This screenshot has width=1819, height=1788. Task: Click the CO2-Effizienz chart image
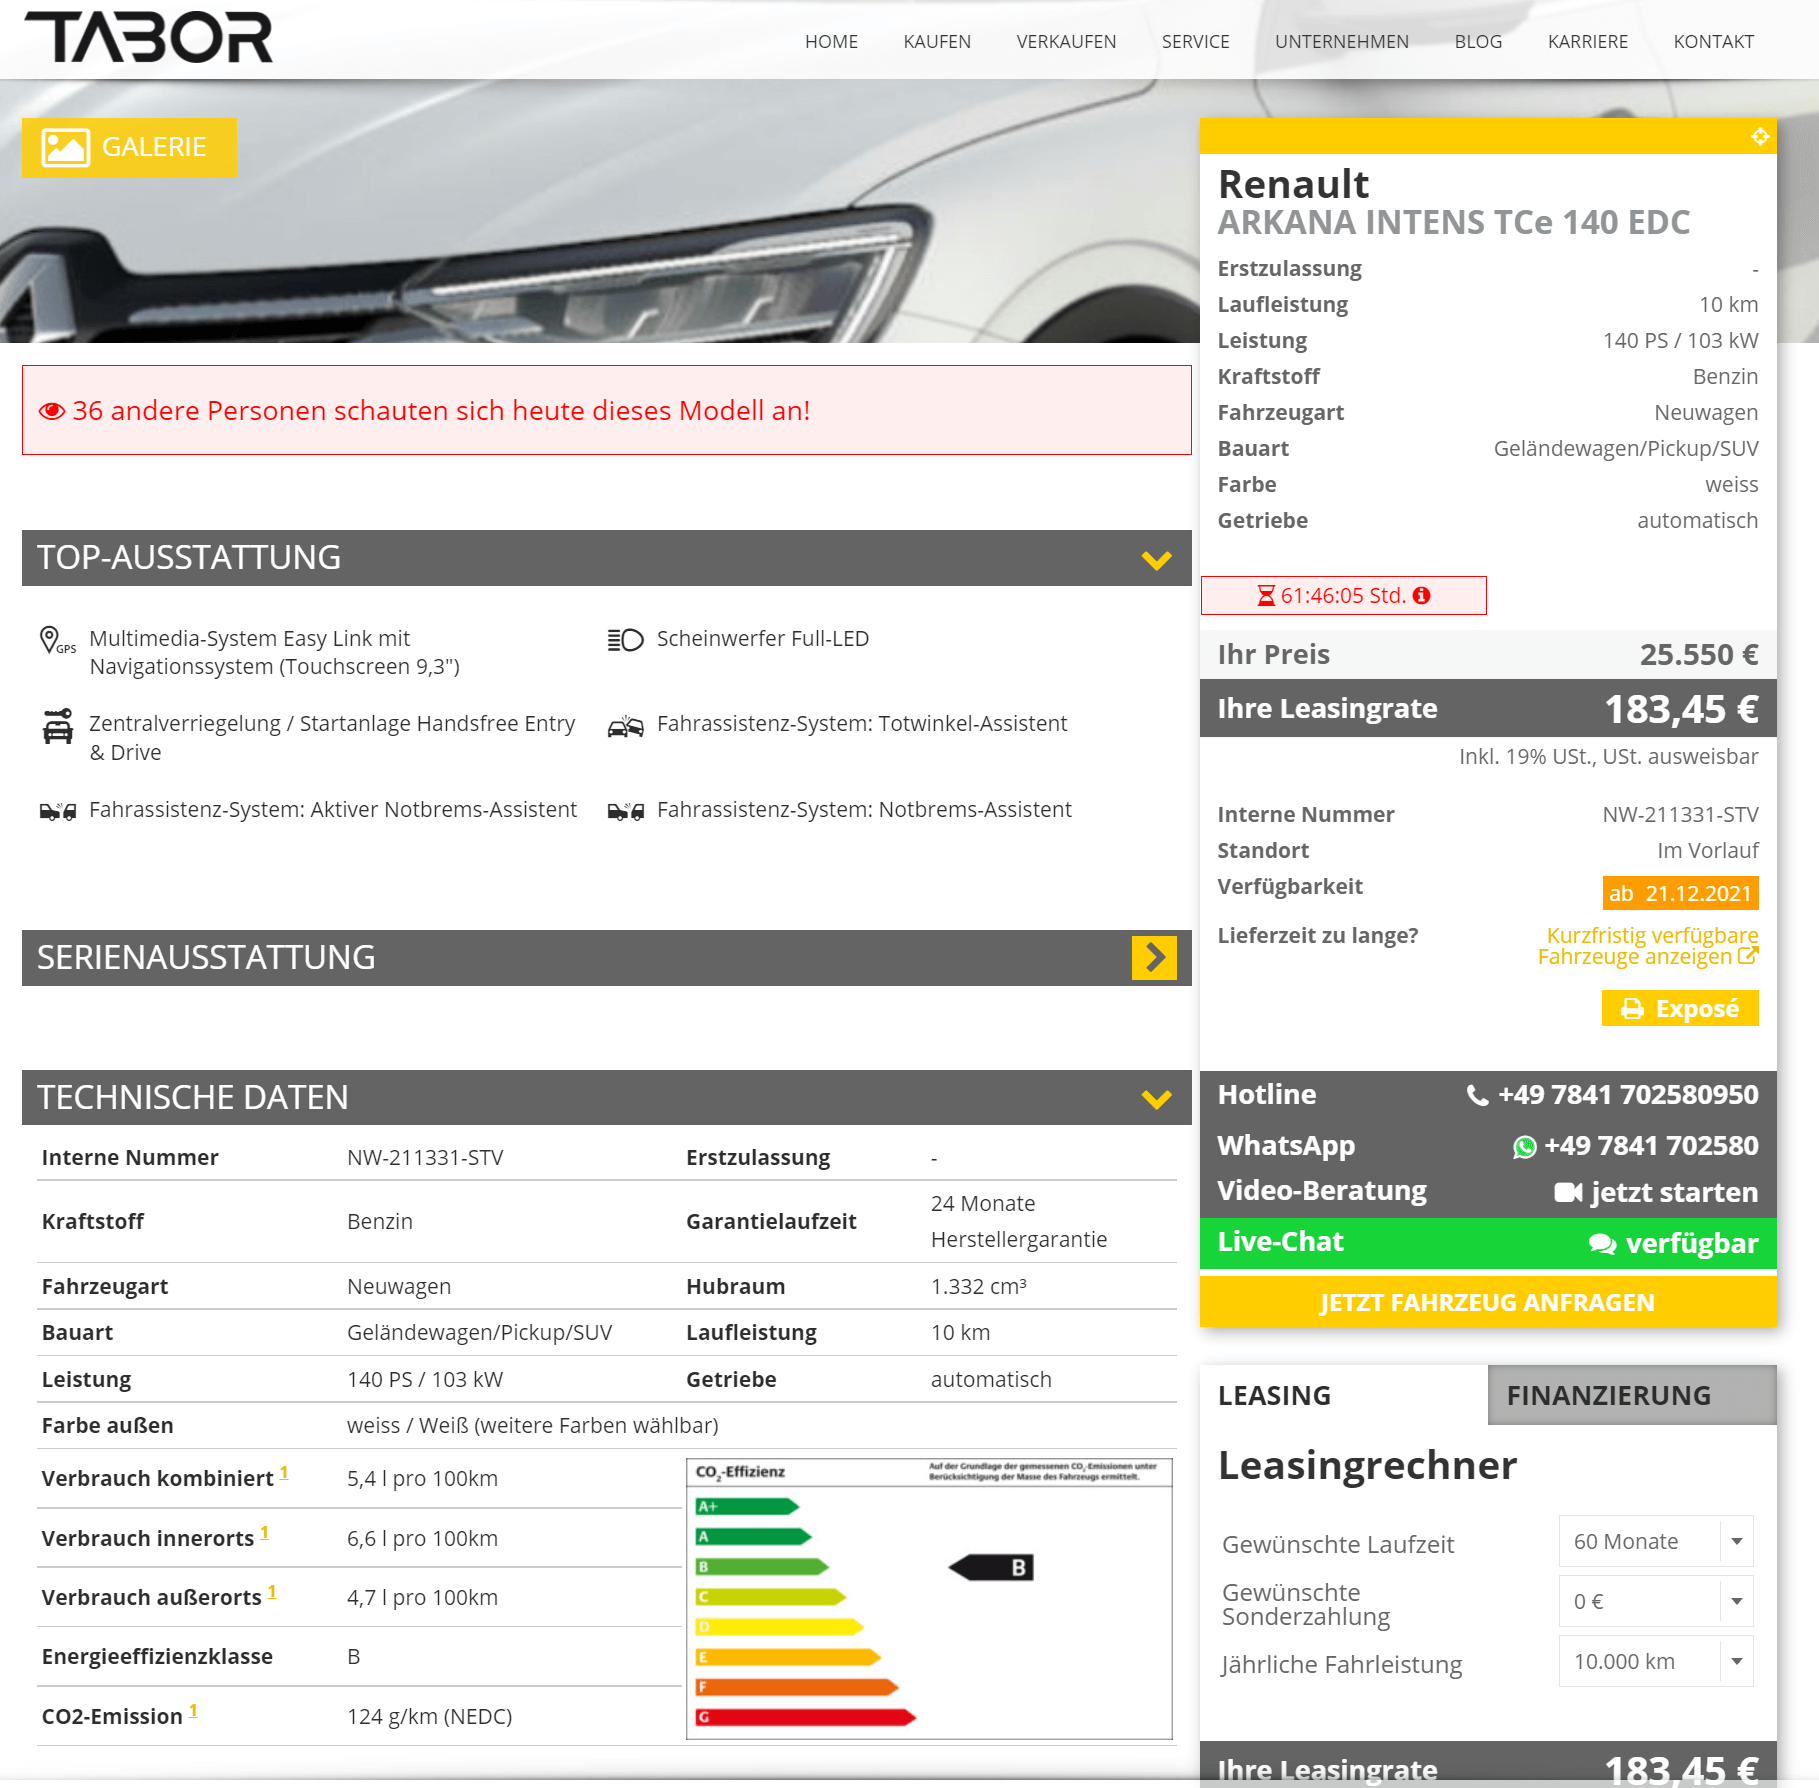click(x=929, y=1599)
